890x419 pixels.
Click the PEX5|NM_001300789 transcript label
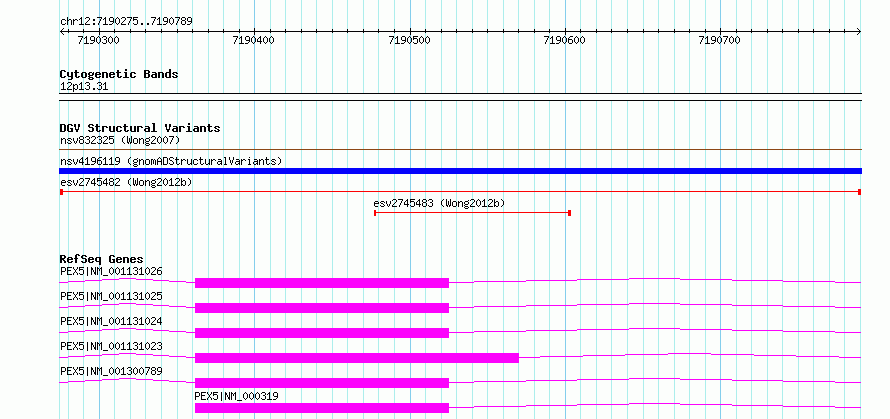point(111,371)
